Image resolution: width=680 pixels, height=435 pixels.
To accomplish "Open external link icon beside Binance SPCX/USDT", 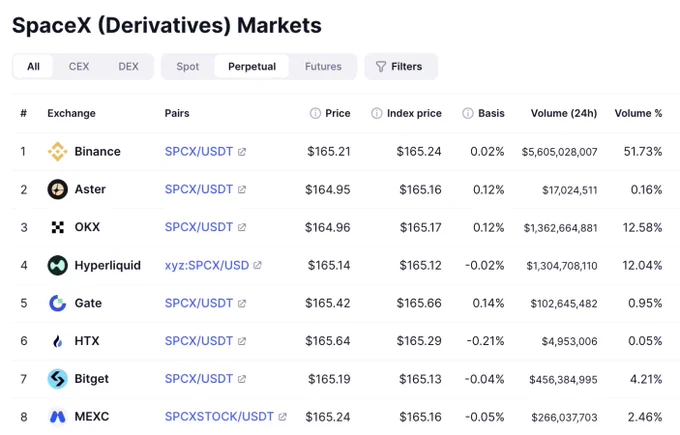I will click(242, 152).
